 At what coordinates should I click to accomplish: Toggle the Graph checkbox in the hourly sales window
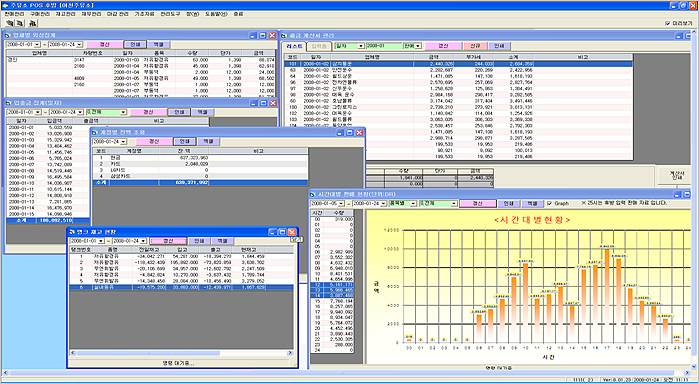click(x=549, y=203)
